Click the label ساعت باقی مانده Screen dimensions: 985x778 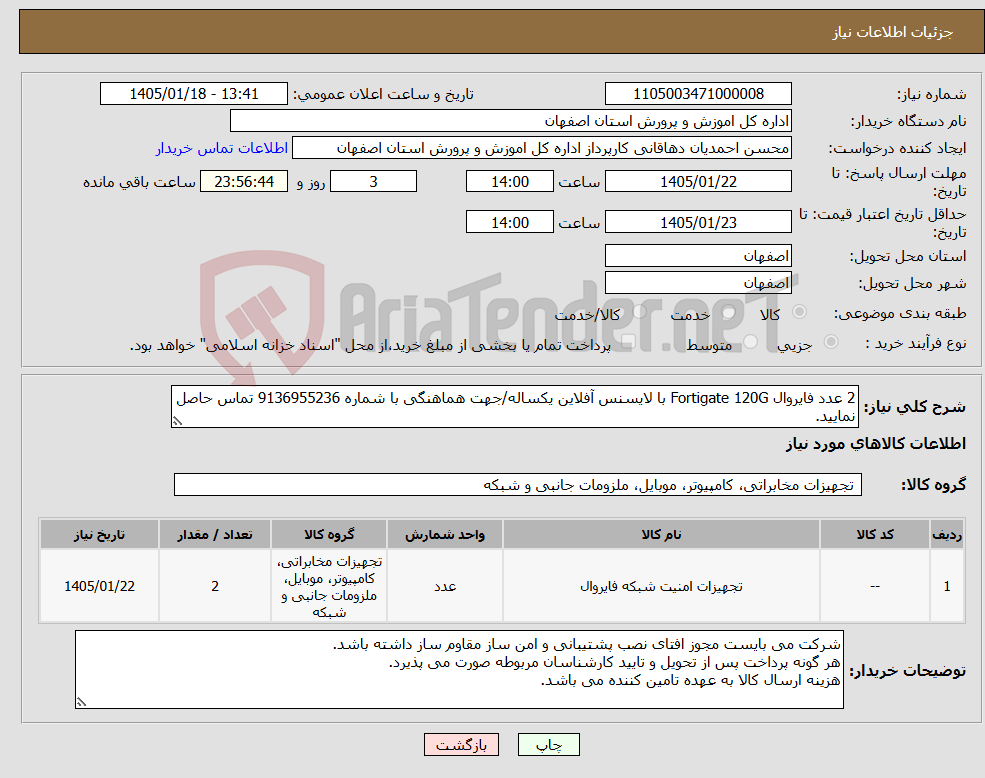(x=139, y=182)
